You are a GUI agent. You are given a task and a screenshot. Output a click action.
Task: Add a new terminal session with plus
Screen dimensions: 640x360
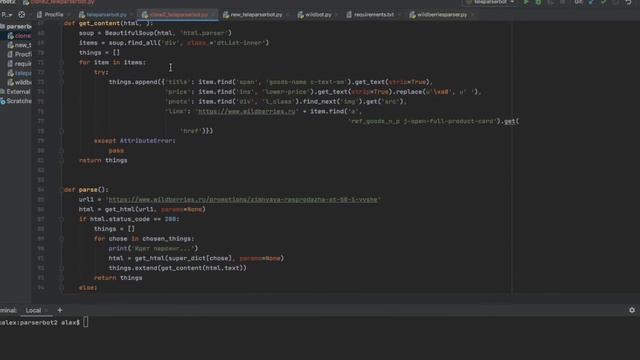pos(60,310)
